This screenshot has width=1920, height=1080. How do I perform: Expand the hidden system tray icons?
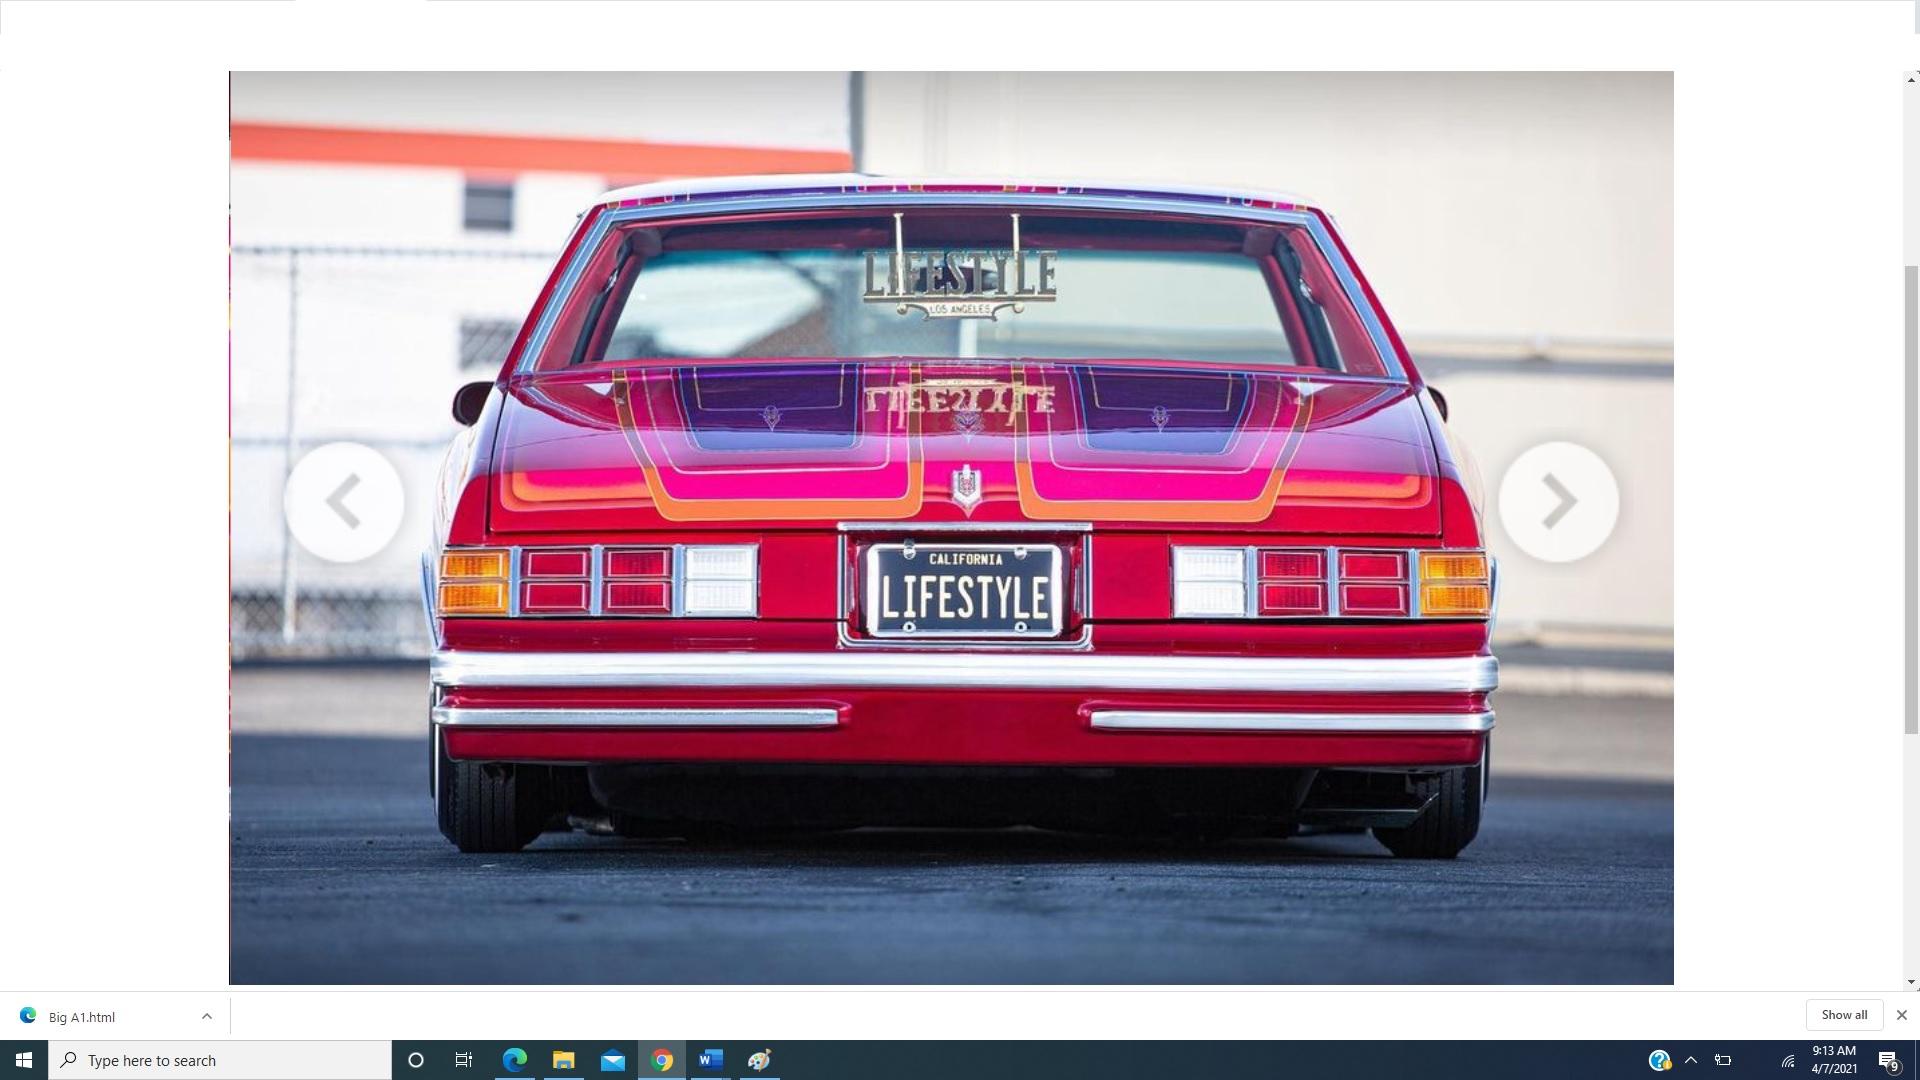pyautogui.click(x=1691, y=1060)
